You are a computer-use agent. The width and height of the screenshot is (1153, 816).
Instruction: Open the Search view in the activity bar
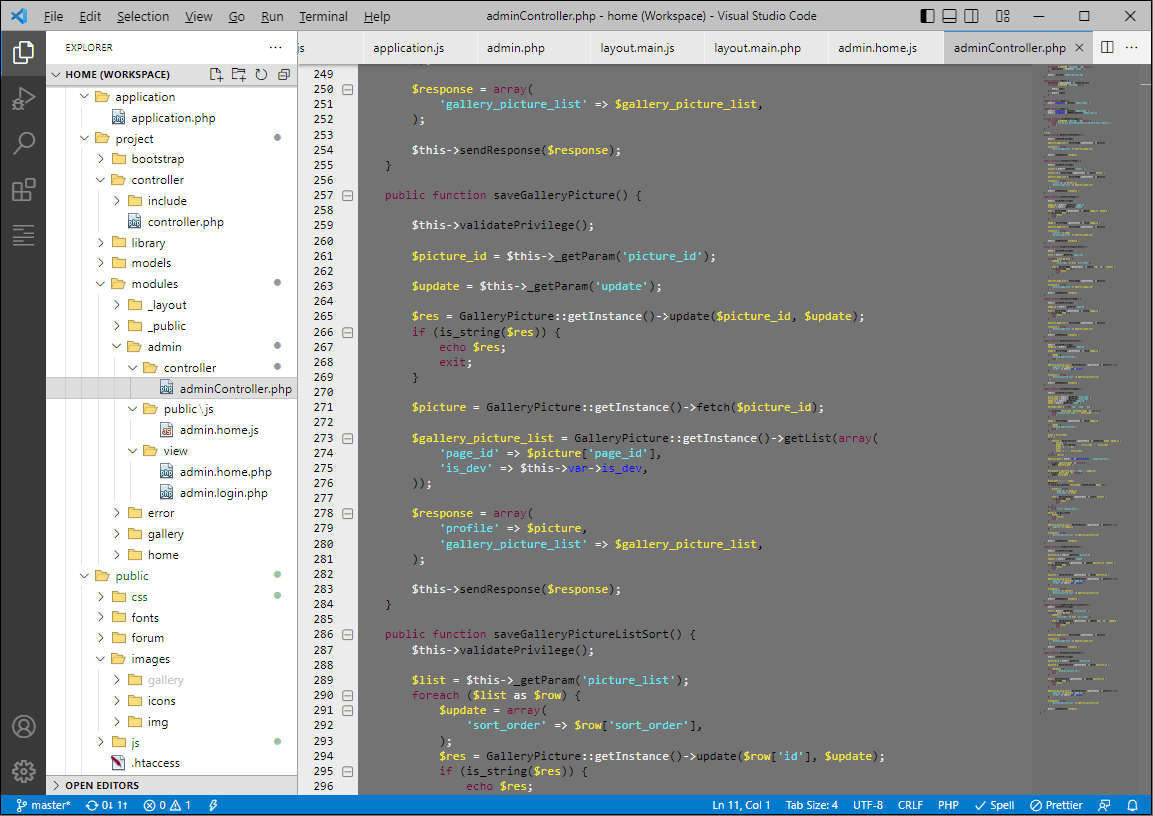[23, 143]
